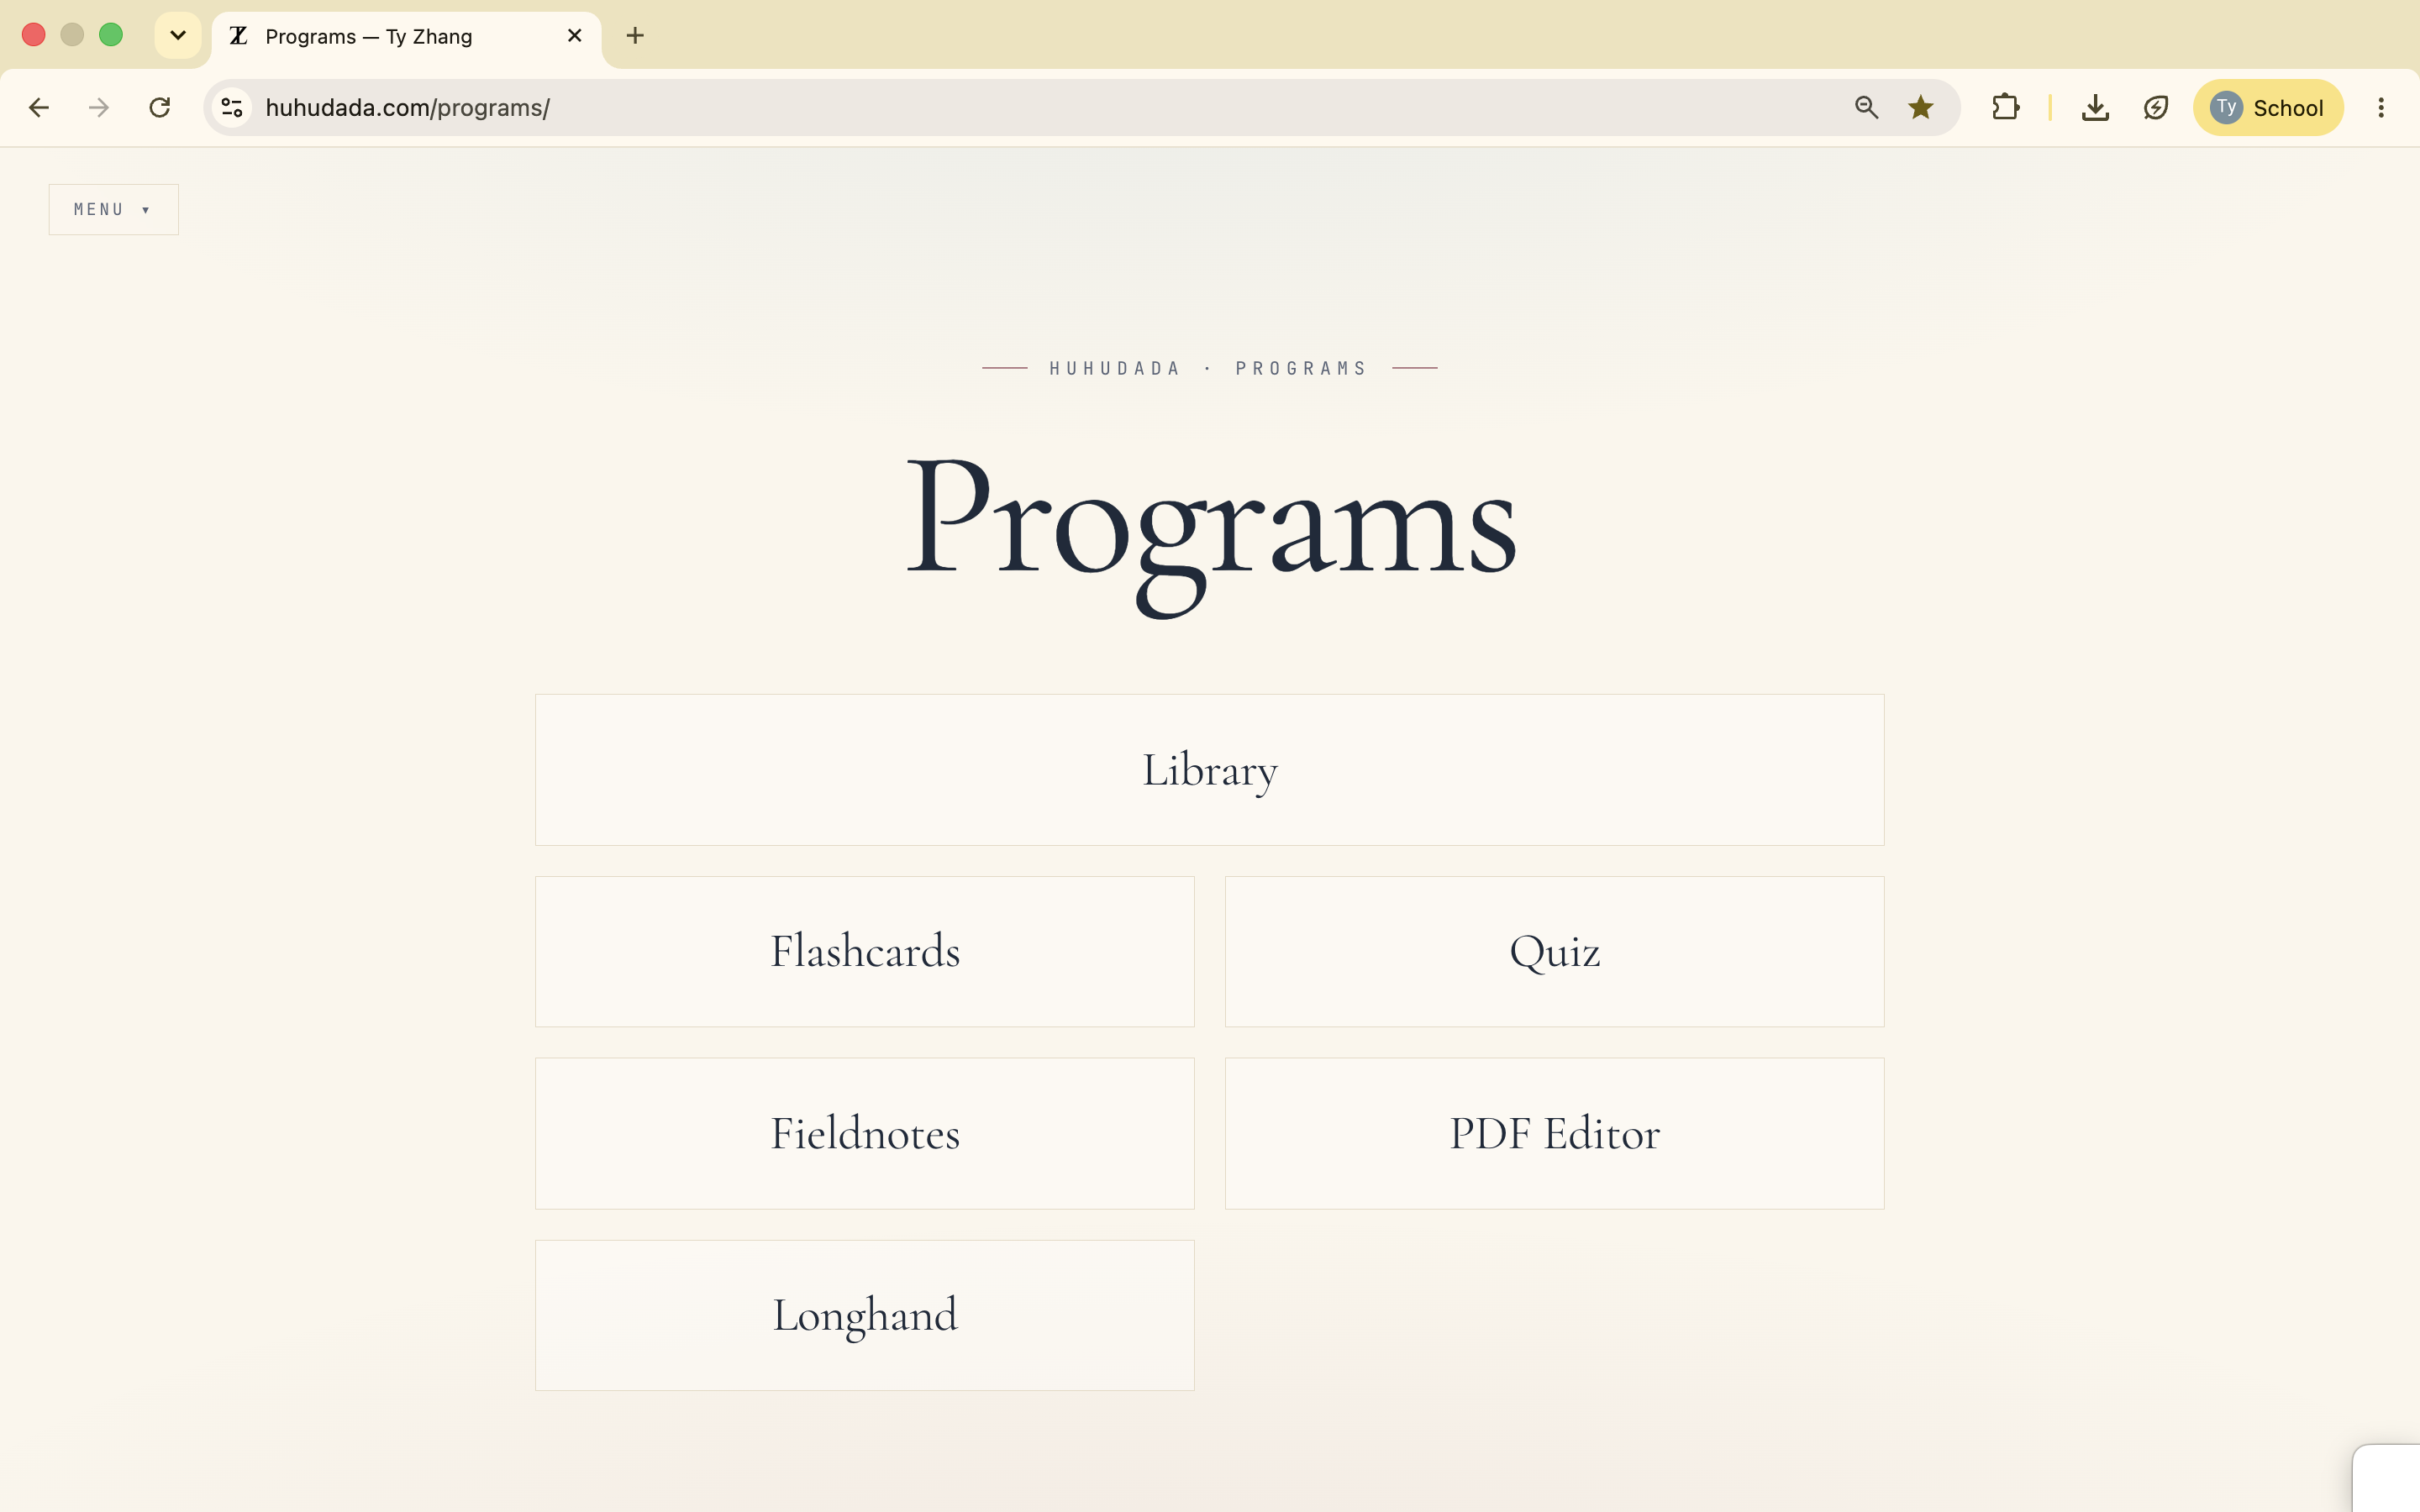This screenshot has height=1512, width=2420.
Task: Click the HUHUDADA breadcrumb text
Action: 1115,369
